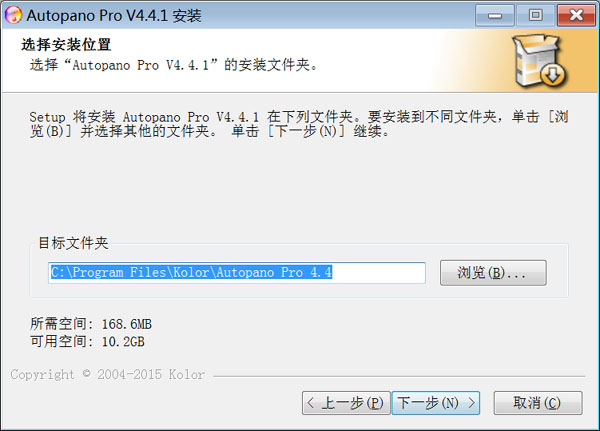Cancel the installation with 取消(C)

coord(538,403)
